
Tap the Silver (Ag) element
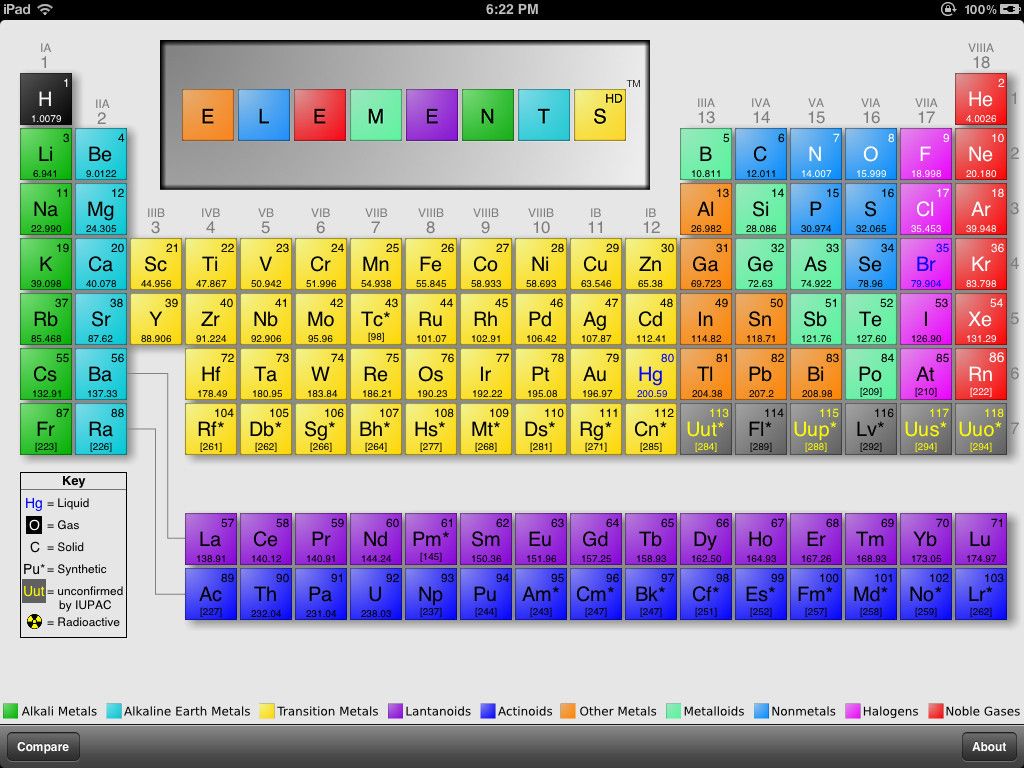point(596,319)
